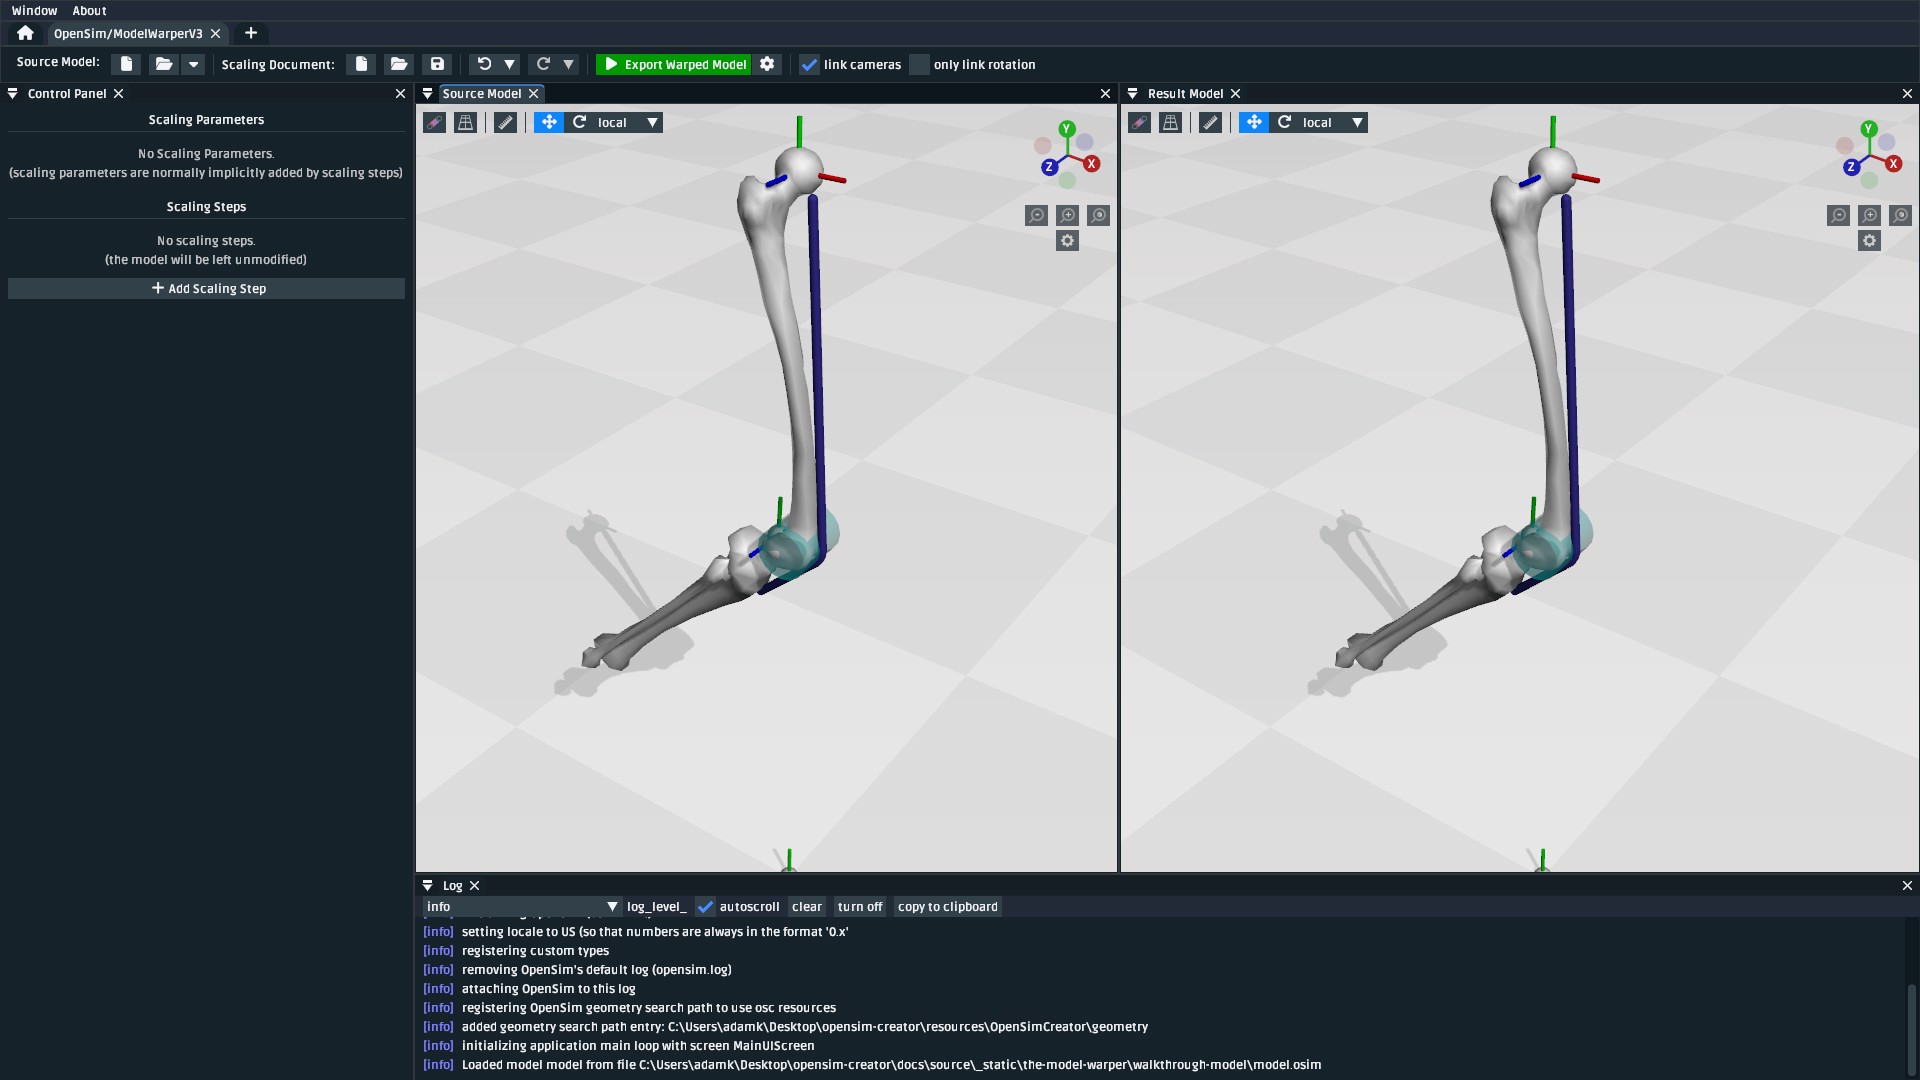Open a source model file

tap(163, 64)
